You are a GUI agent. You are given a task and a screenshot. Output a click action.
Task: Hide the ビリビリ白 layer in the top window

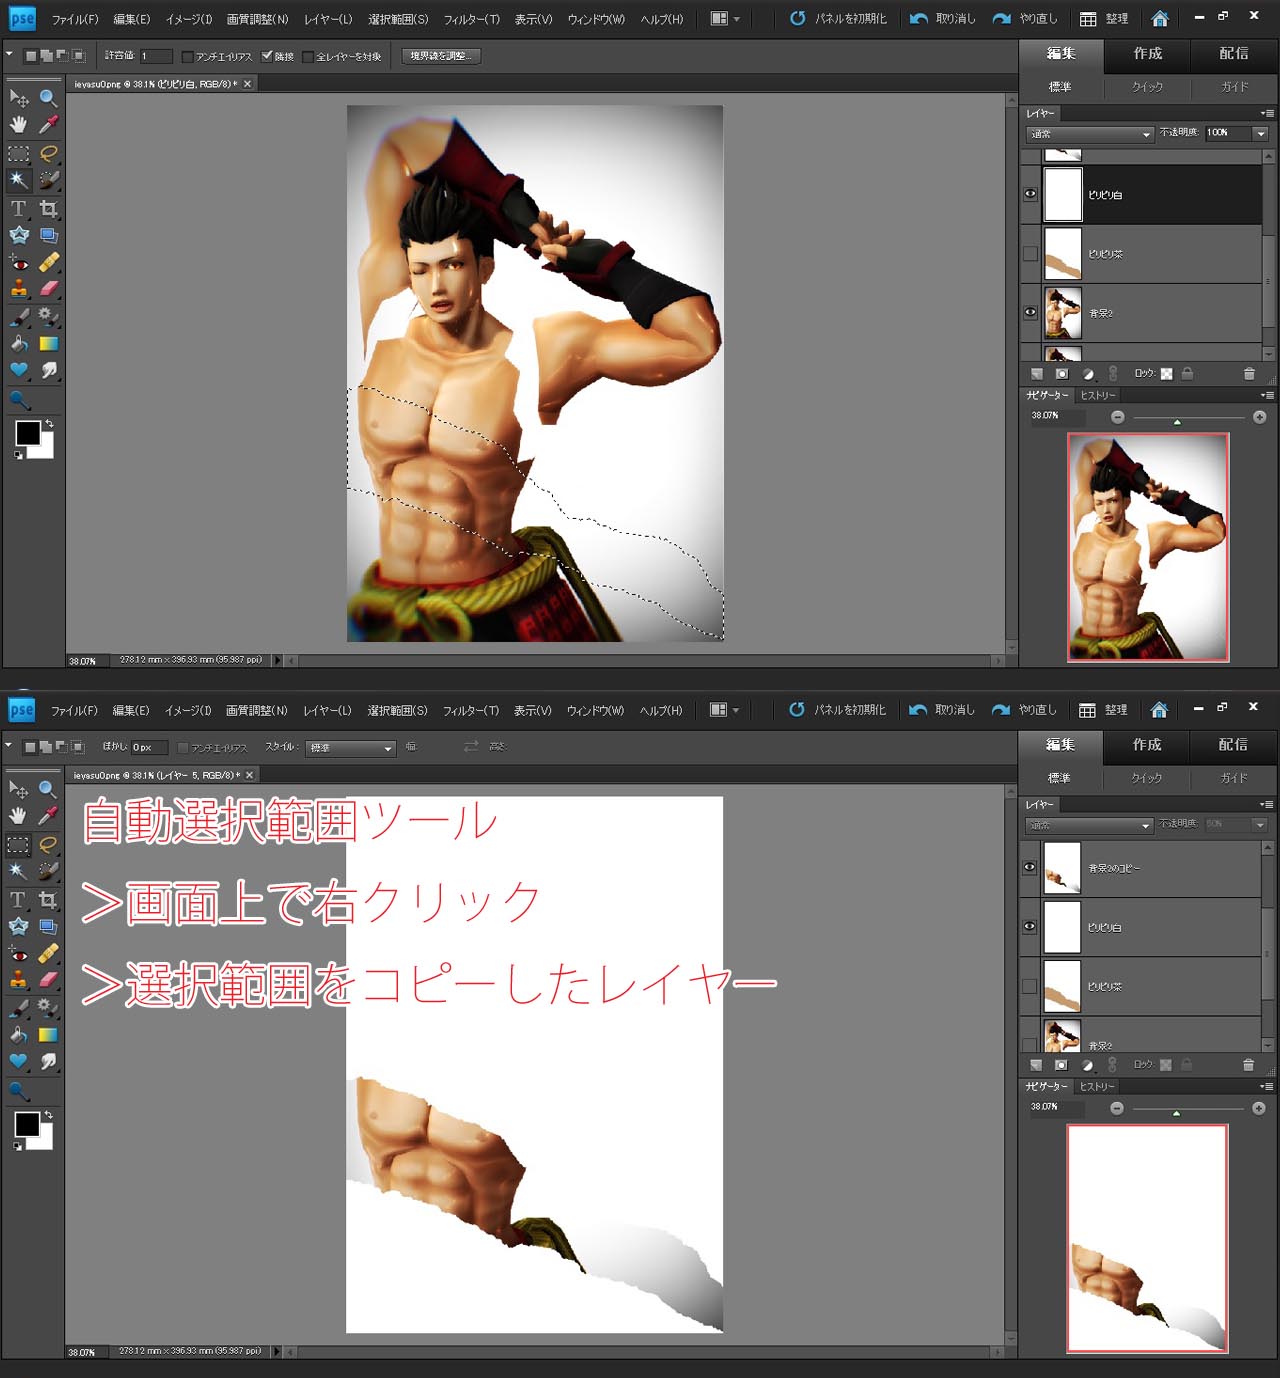1030,195
